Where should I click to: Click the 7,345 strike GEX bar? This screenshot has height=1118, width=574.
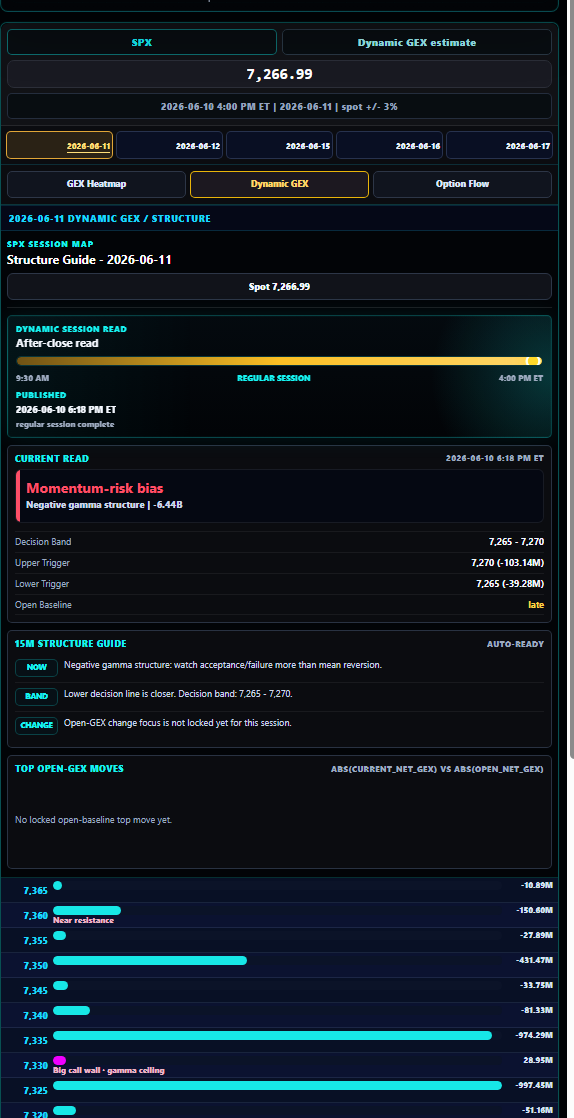tap(61, 985)
